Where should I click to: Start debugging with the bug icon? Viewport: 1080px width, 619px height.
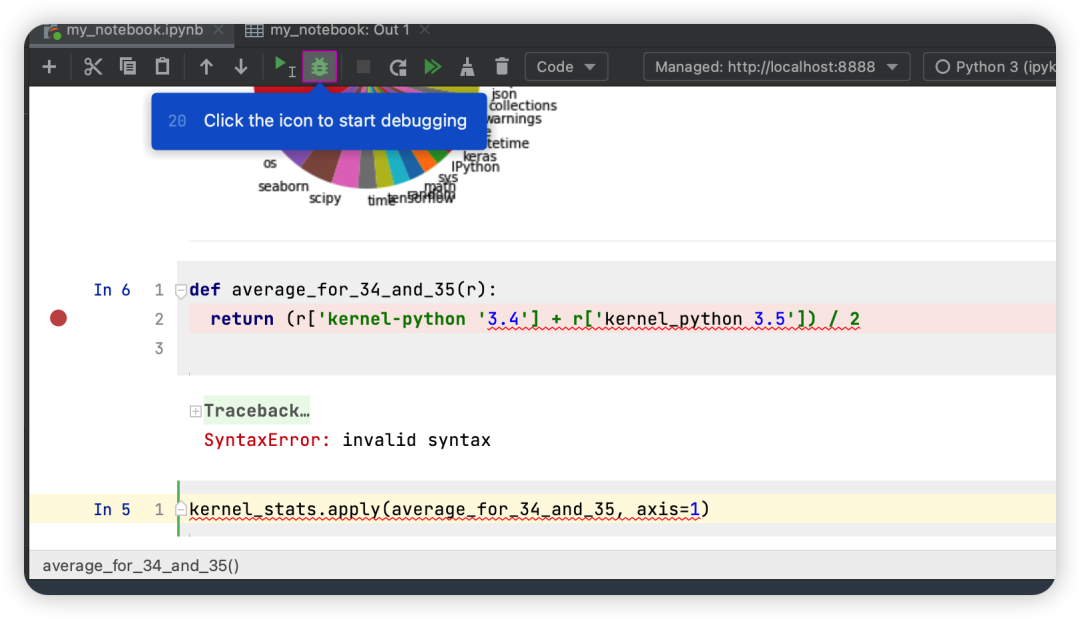pos(319,66)
